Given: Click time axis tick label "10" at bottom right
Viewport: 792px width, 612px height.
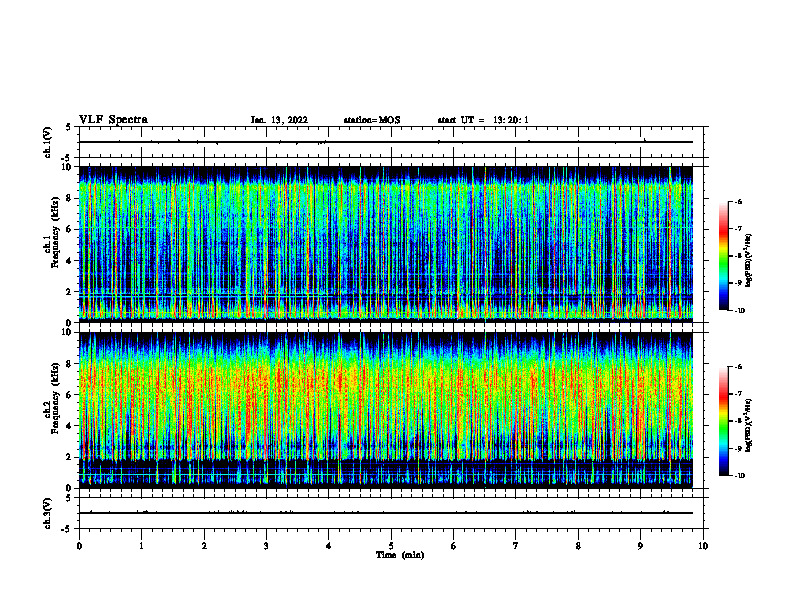Looking at the screenshot, I should point(703,546).
